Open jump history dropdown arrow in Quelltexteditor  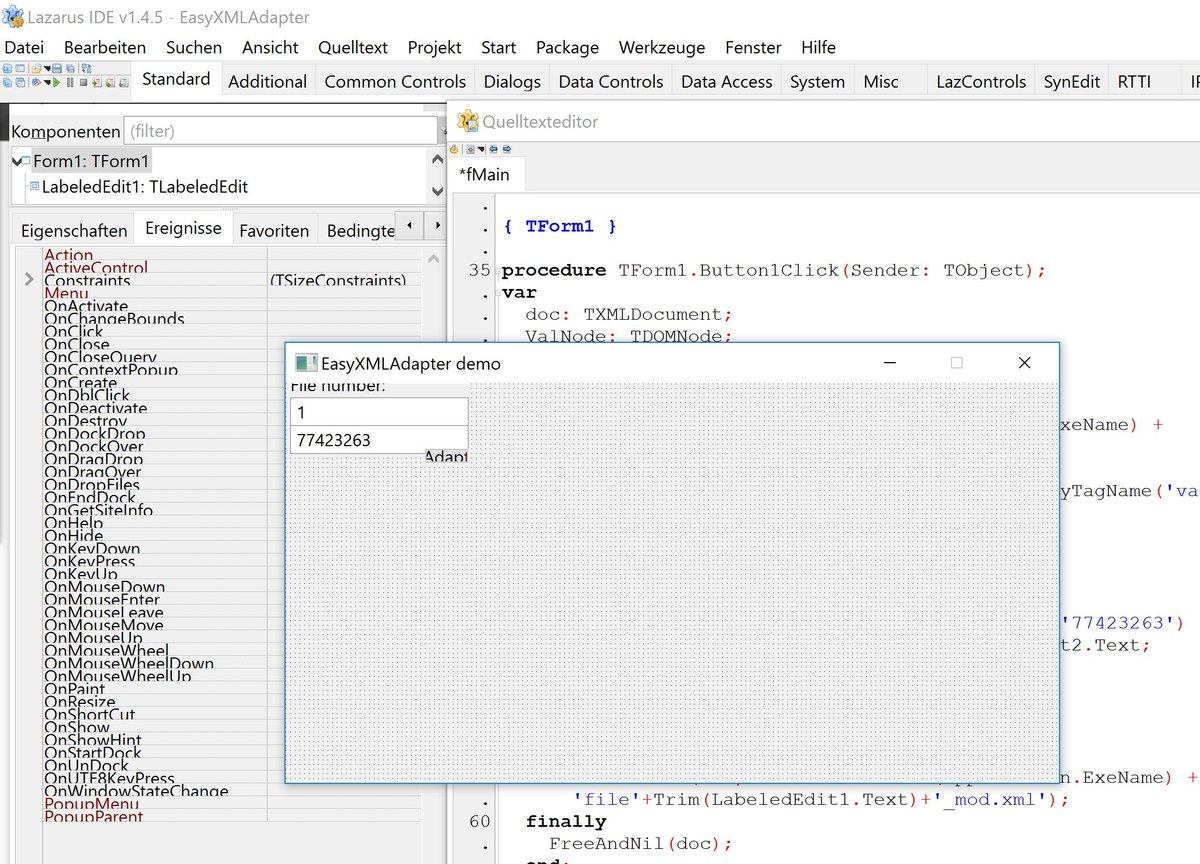(481, 149)
